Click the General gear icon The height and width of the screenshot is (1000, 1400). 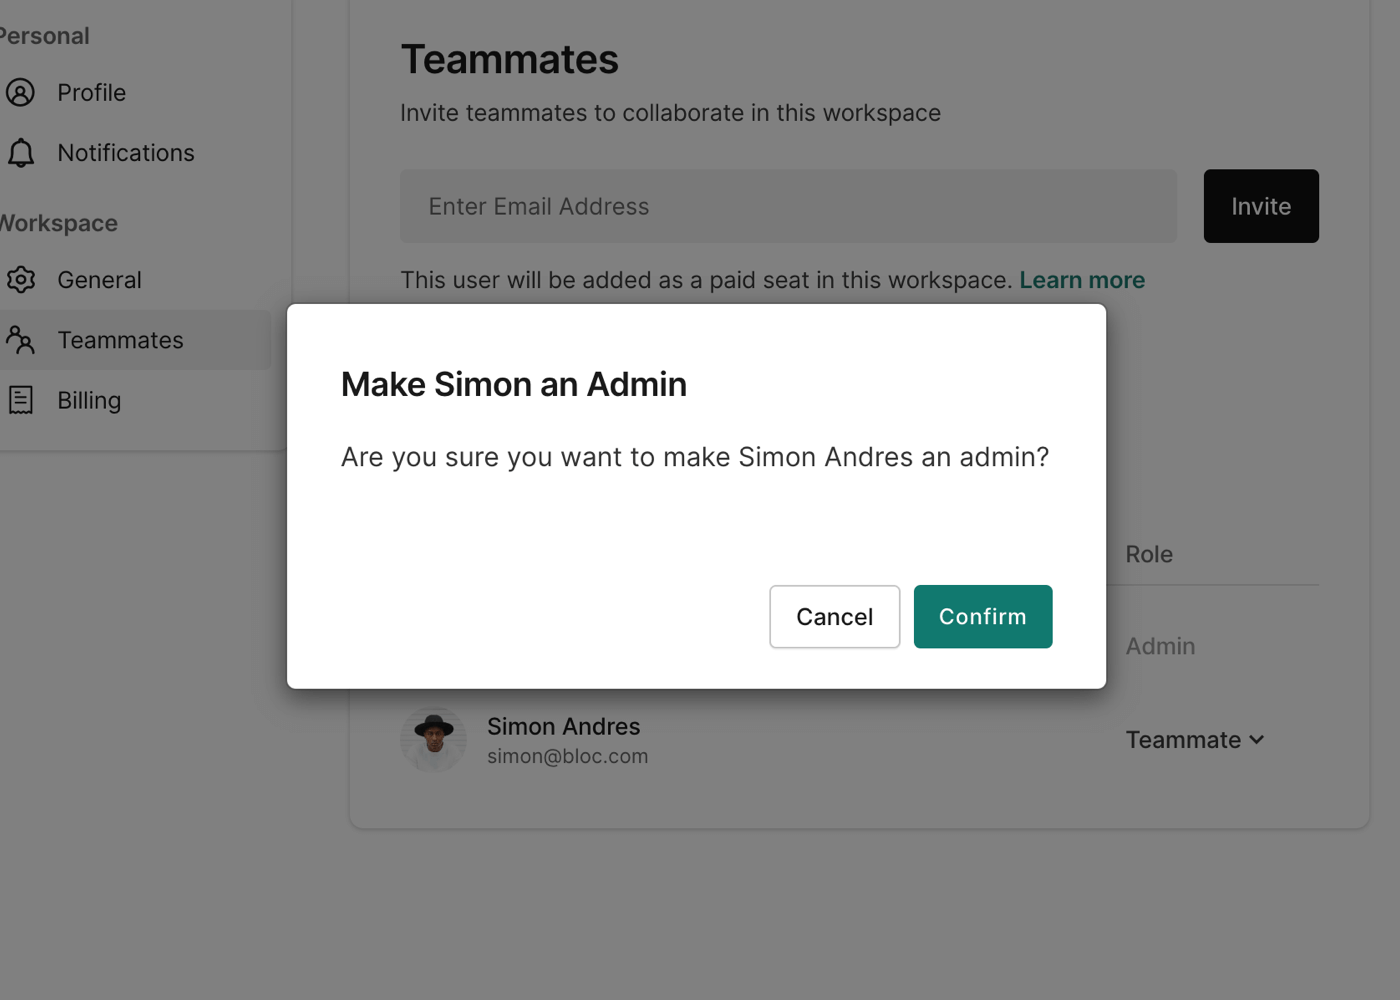(x=21, y=280)
